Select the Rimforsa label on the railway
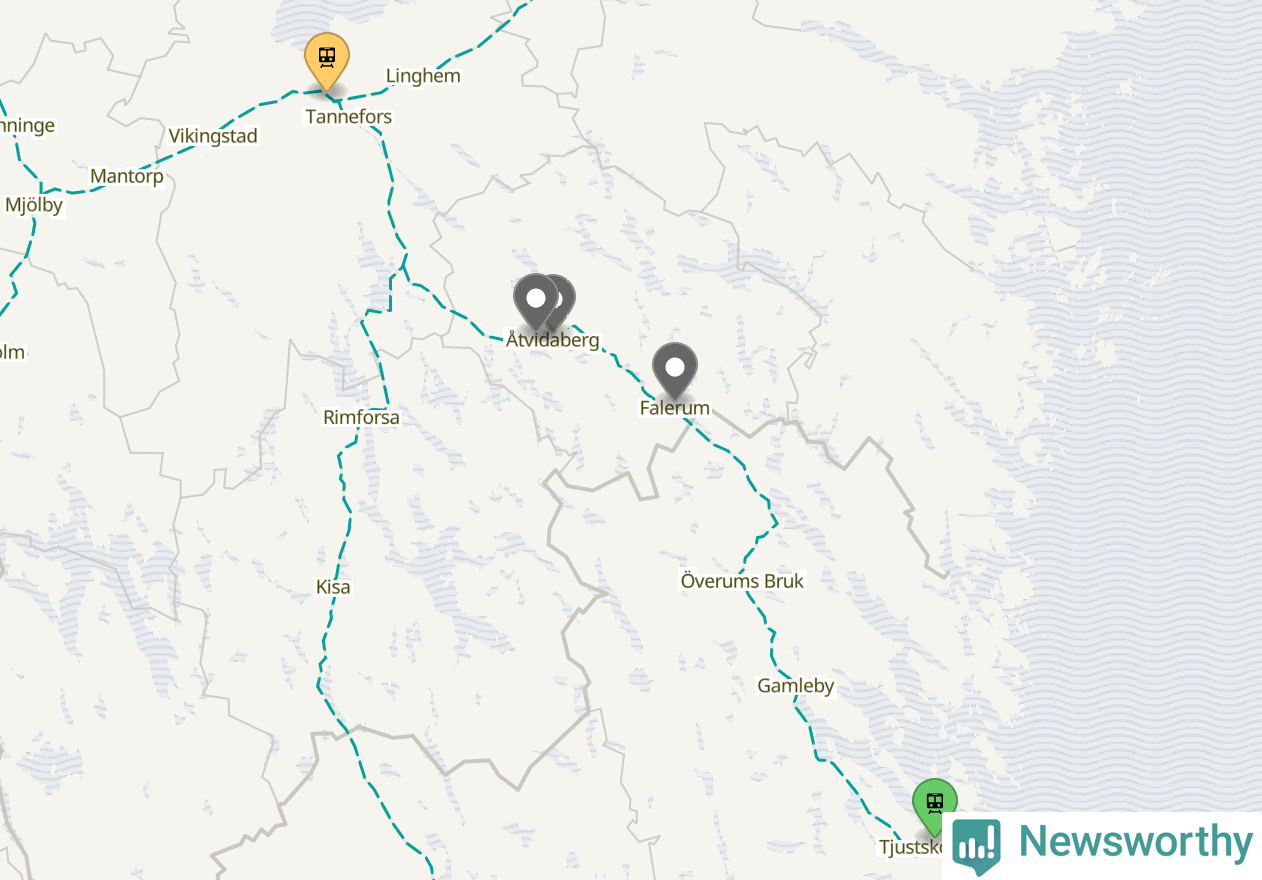Viewport: 1262px width, 880px height. point(362,418)
